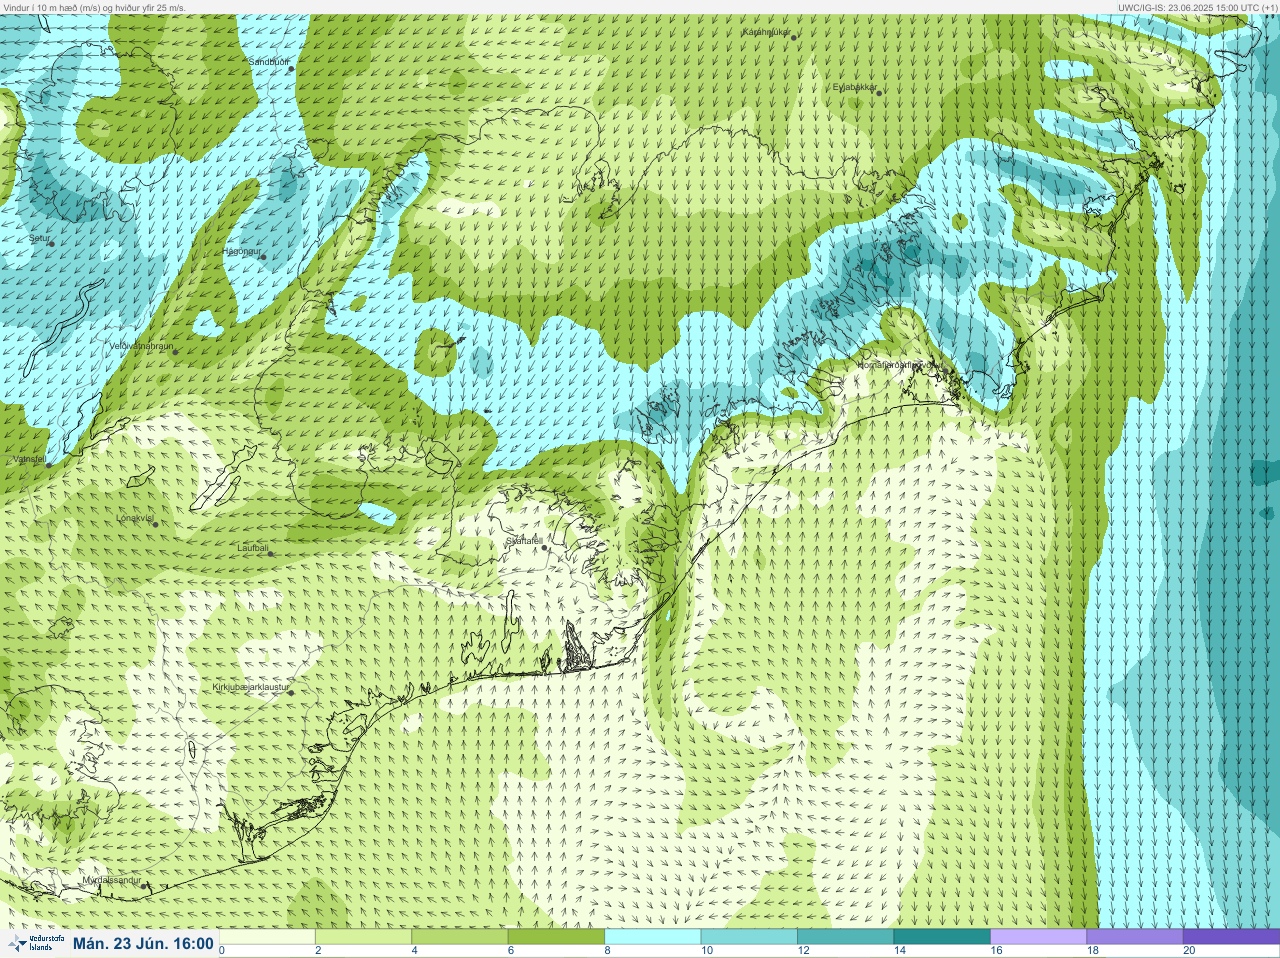Click the legend tick value 16
1280x958 pixels.
(x=995, y=950)
